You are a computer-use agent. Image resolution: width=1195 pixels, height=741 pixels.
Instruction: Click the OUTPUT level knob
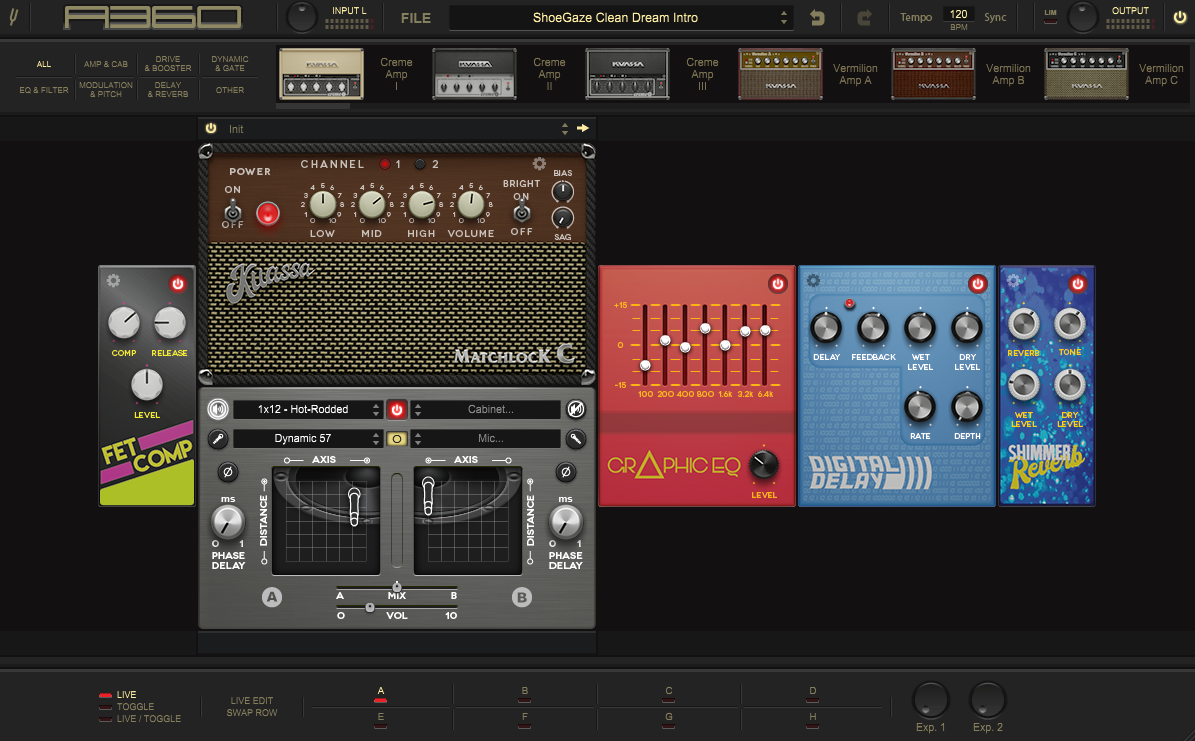1082,17
